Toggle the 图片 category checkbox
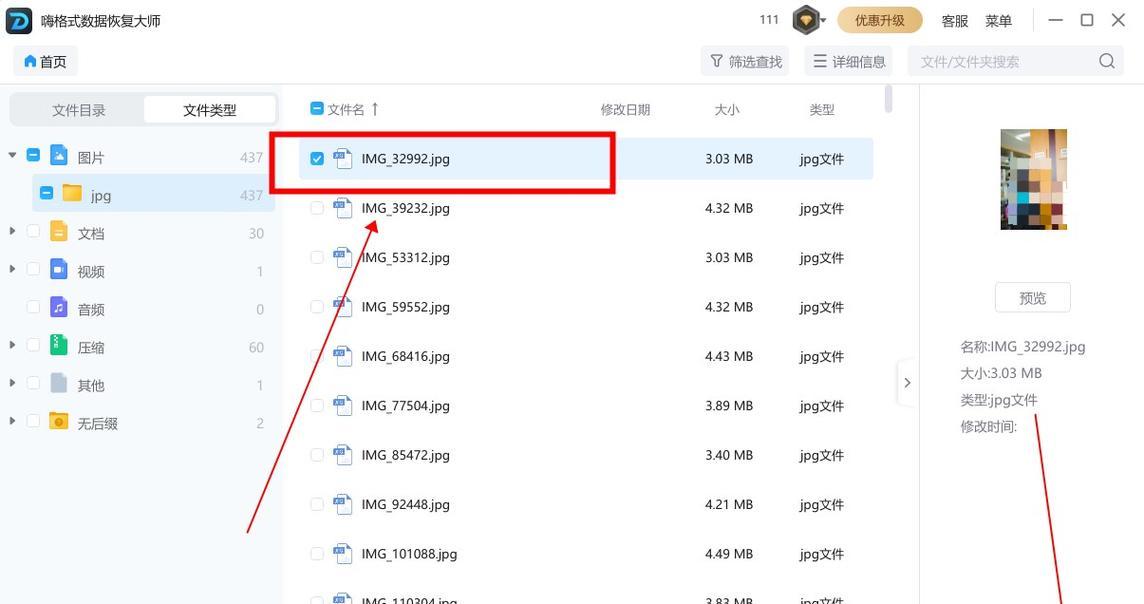The image size is (1144, 604). click(34, 155)
